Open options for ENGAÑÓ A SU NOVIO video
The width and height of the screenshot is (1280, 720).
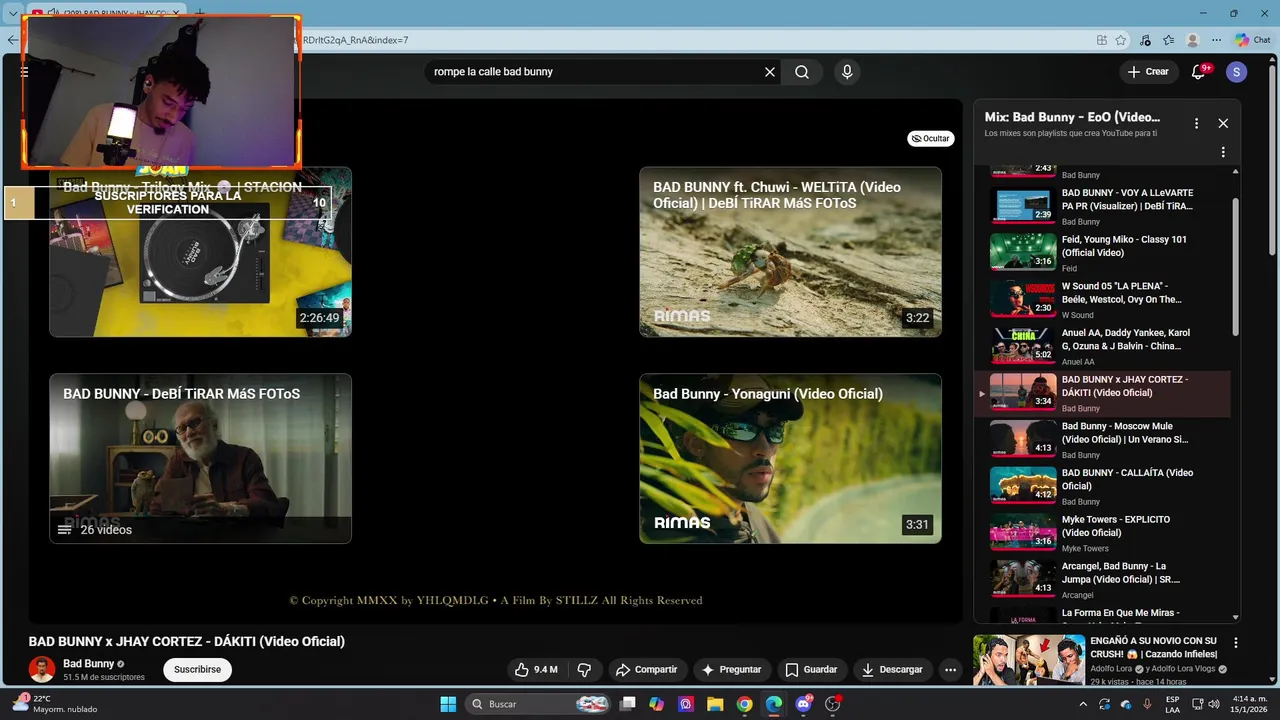1236,643
